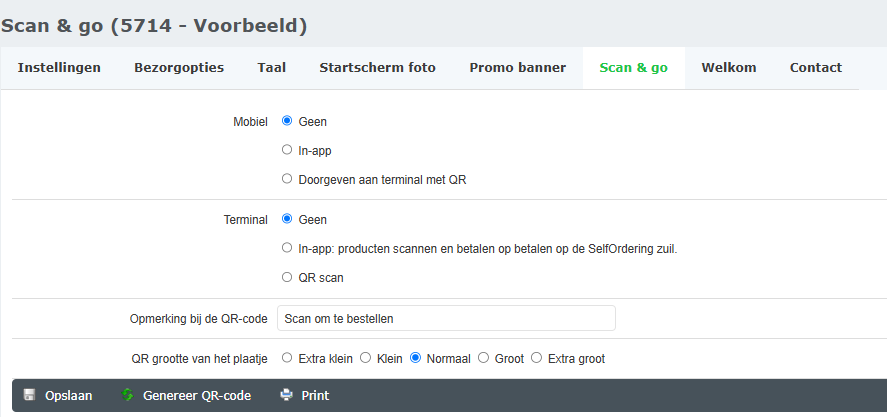Click the printer icon in bottom toolbar
Image resolution: width=887 pixels, height=417 pixels.
(x=286, y=395)
